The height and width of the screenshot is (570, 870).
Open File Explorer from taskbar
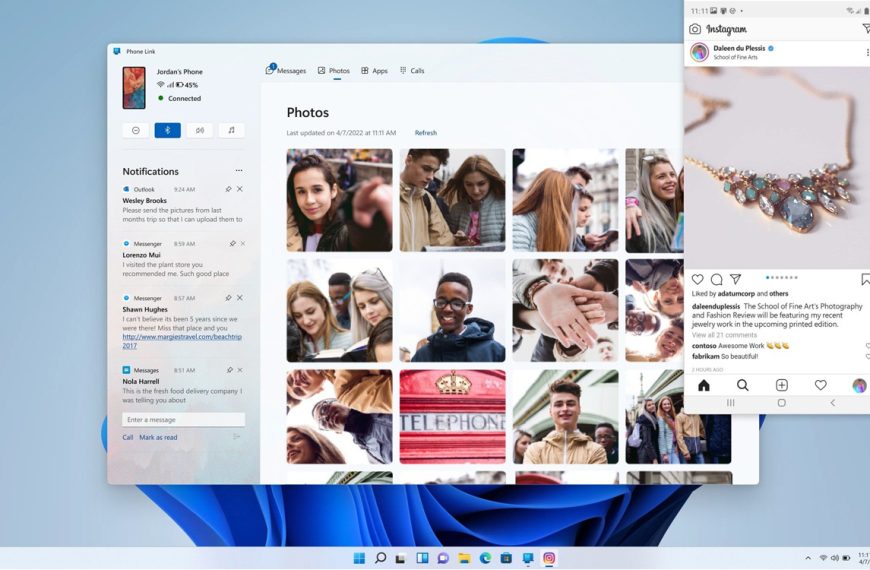pyautogui.click(x=464, y=558)
